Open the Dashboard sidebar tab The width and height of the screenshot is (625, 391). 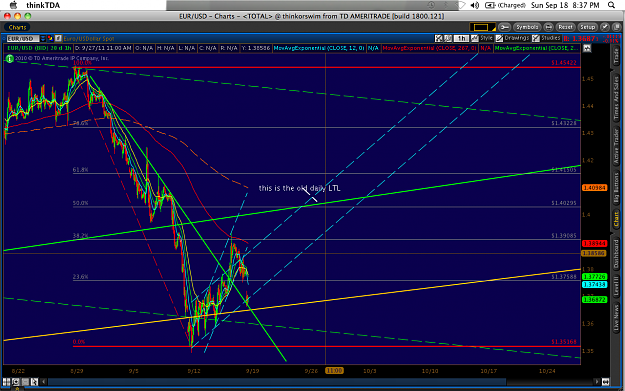[616, 254]
